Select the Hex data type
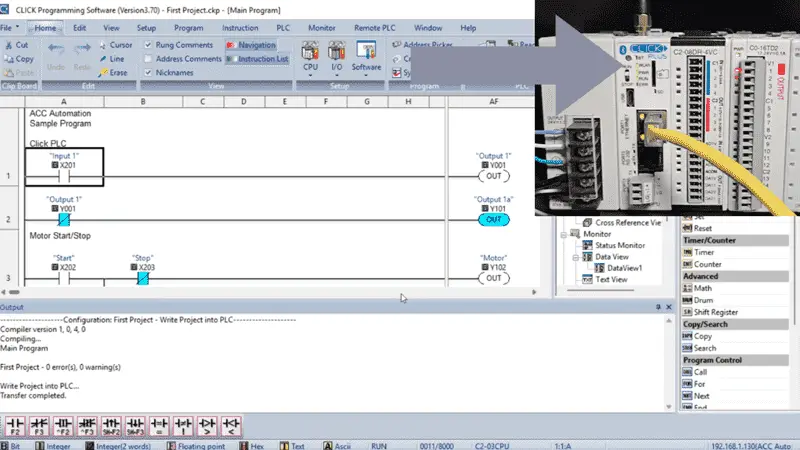The image size is (800, 450). coord(252,446)
